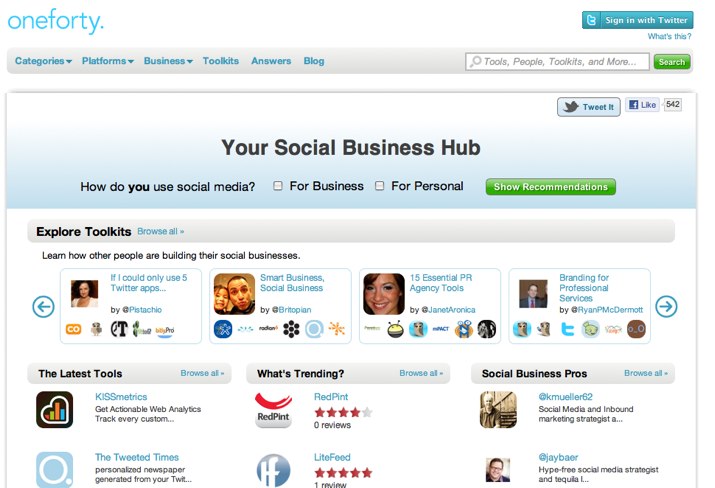Open the Toolkits navigation item
The width and height of the screenshot is (715, 488).
pos(221,61)
